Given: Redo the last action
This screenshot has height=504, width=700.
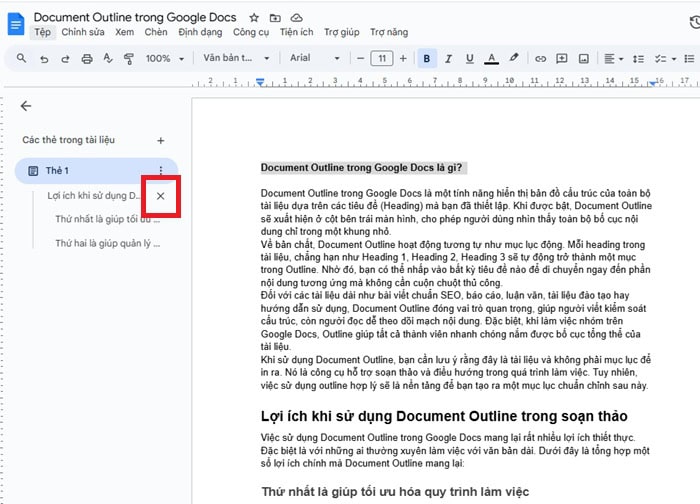Looking at the screenshot, I should (x=65, y=58).
